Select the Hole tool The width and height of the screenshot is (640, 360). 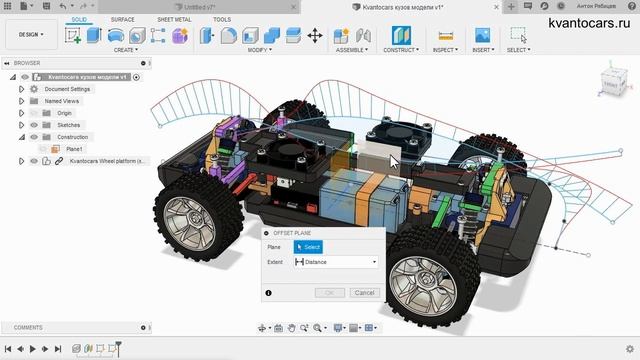(137, 36)
